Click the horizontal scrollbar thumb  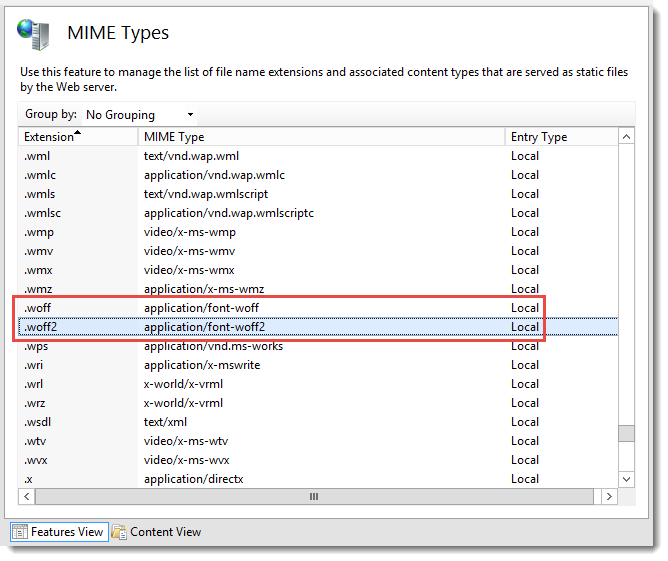click(314, 497)
